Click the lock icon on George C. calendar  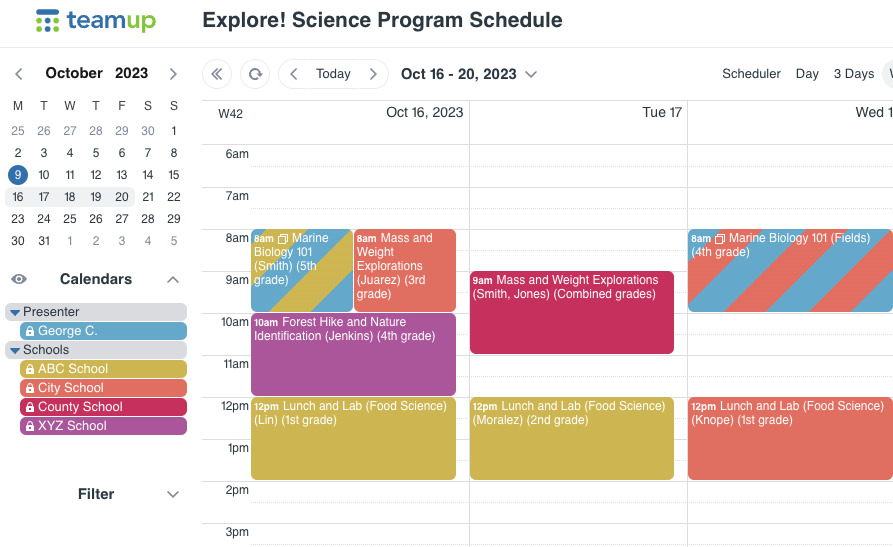pos(30,331)
